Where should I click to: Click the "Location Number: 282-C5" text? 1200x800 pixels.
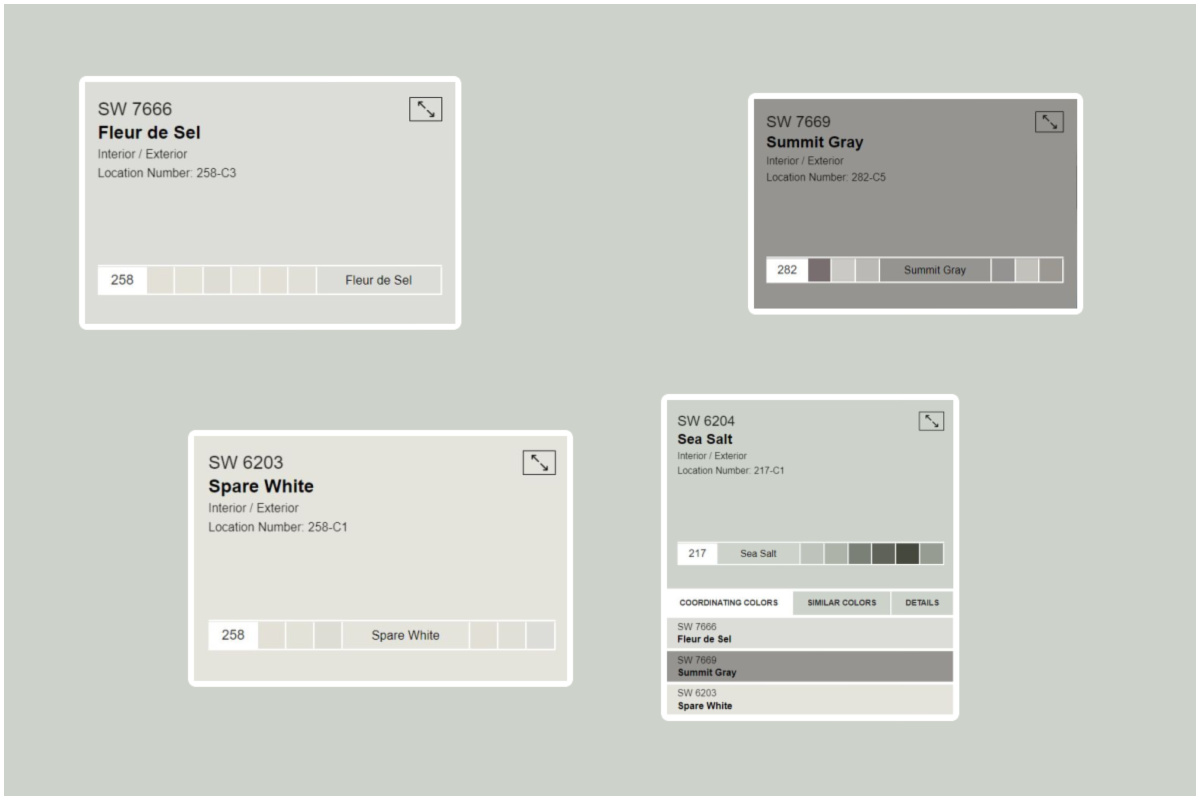[826, 177]
